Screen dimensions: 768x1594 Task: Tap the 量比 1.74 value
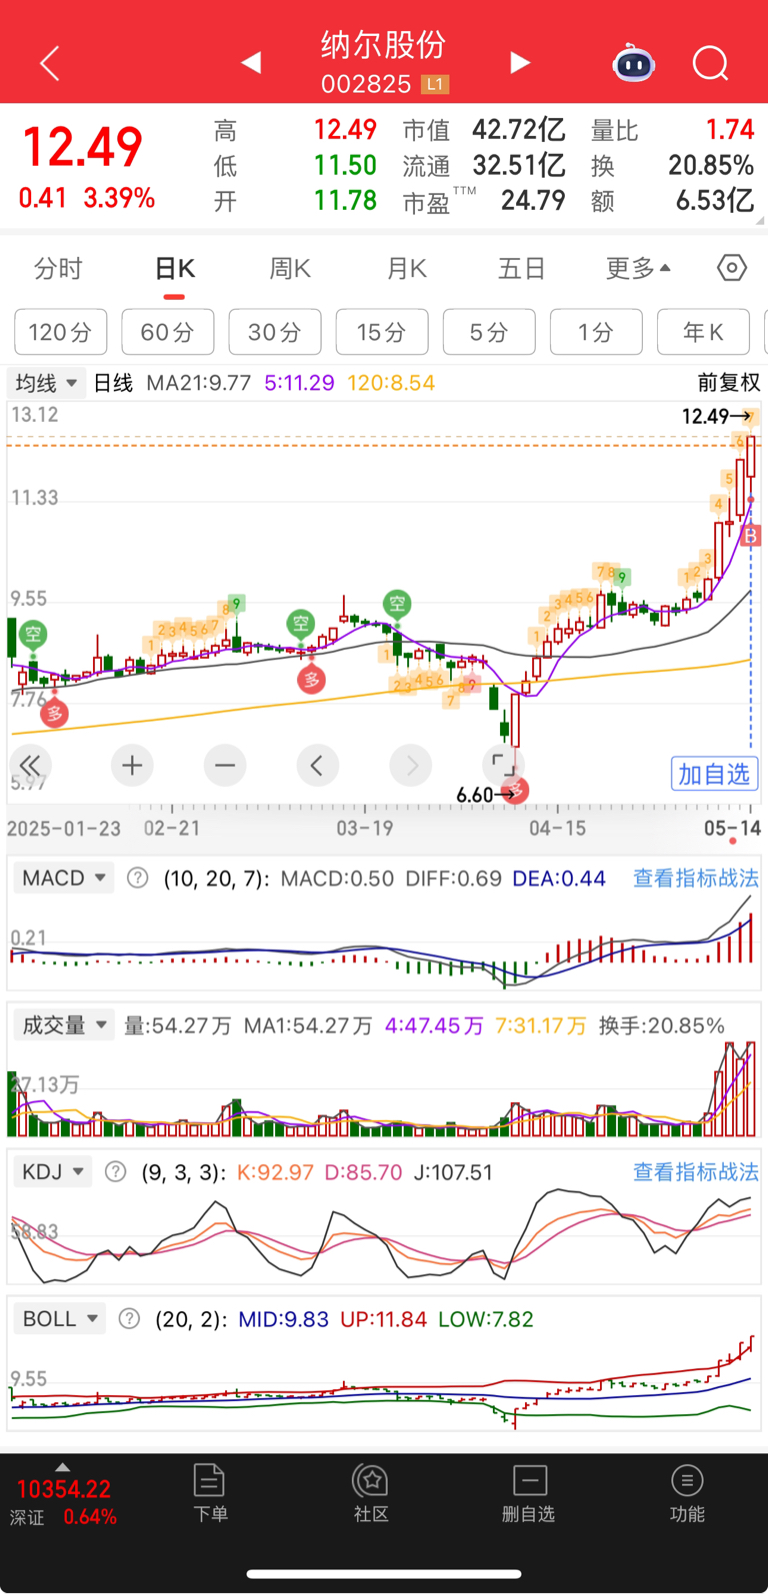(x=729, y=130)
